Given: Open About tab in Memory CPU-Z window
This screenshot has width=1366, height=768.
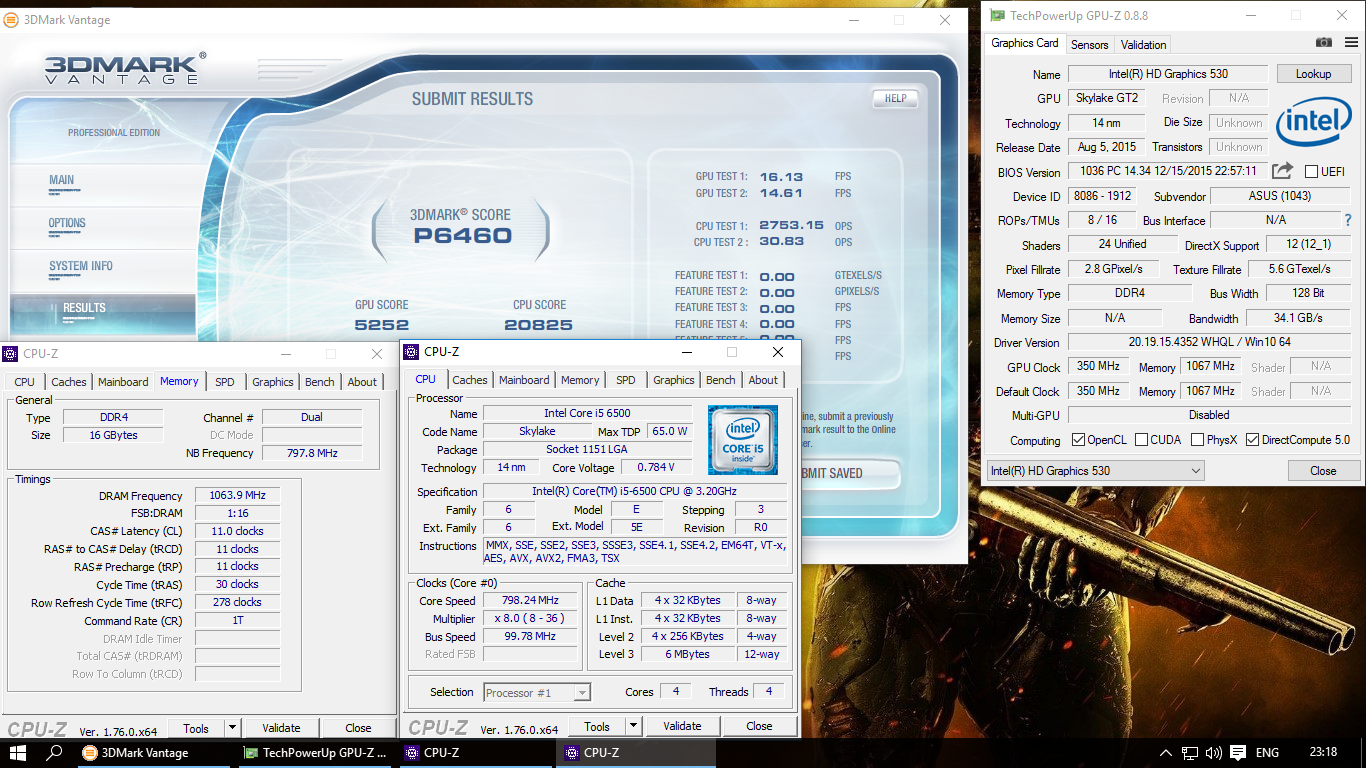Looking at the screenshot, I should pyautogui.click(x=362, y=382).
